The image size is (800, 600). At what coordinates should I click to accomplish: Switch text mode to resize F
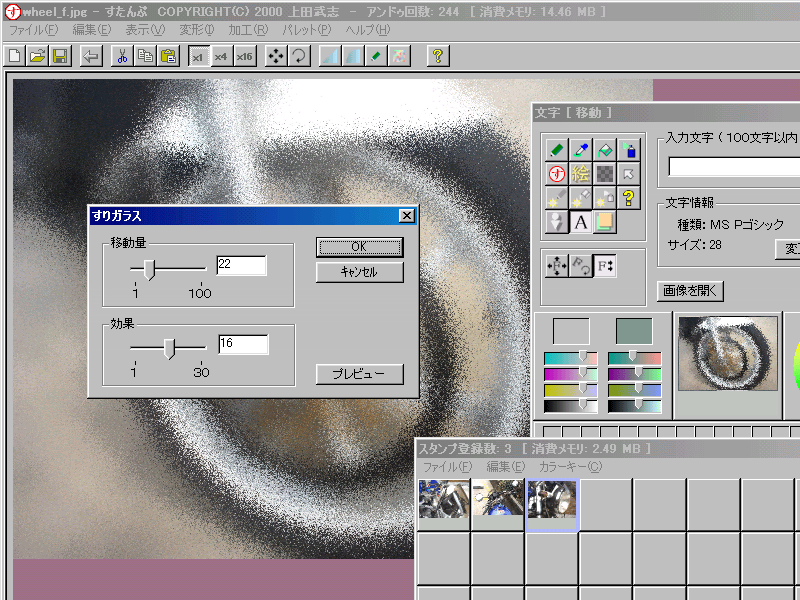point(605,266)
